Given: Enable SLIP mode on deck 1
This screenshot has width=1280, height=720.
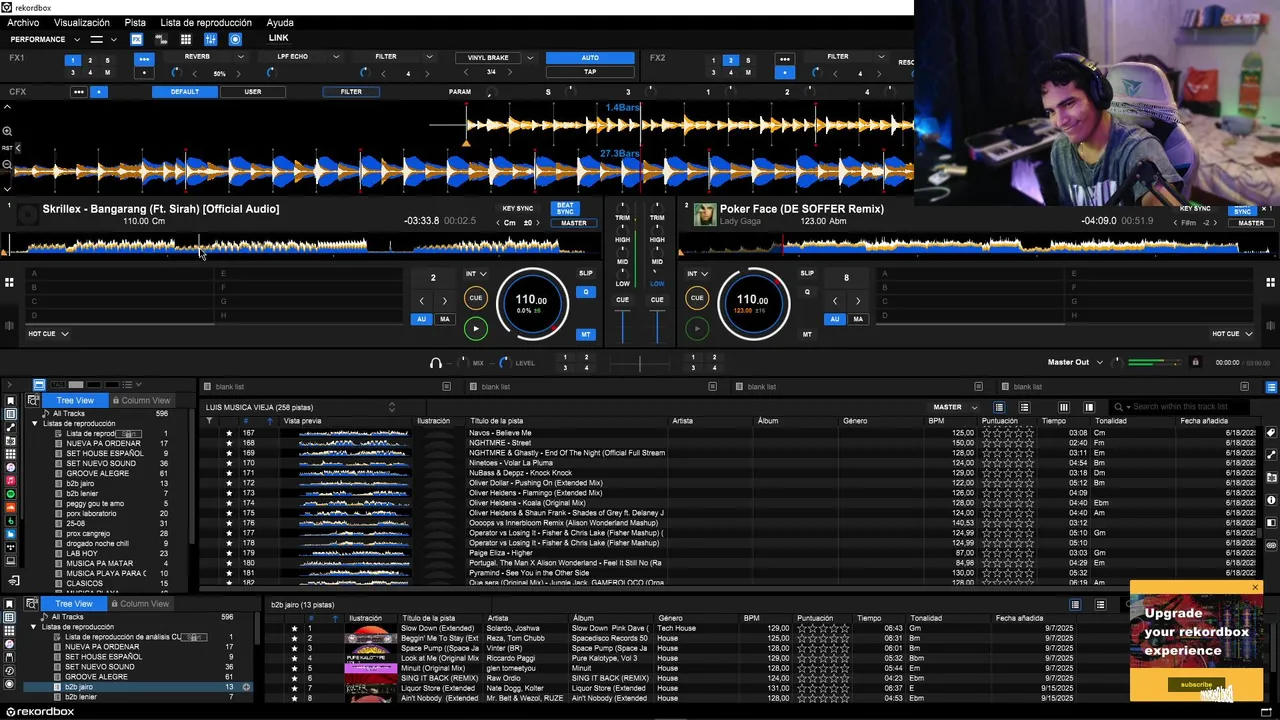Looking at the screenshot, I should 586,273.
